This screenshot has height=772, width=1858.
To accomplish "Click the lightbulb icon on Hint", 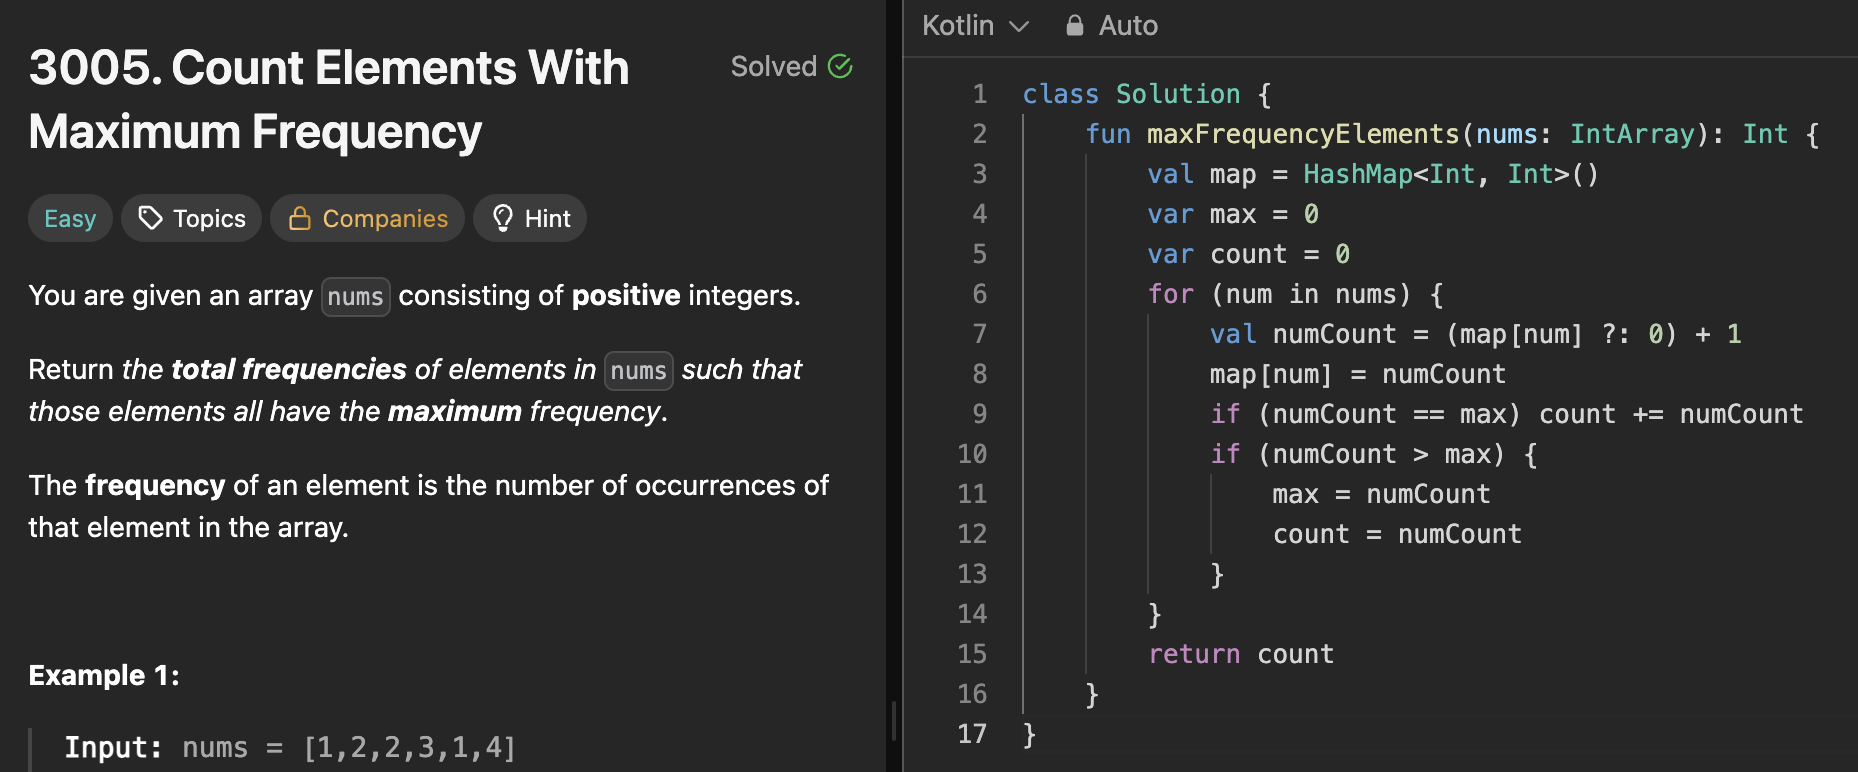I will coord(502,218).
